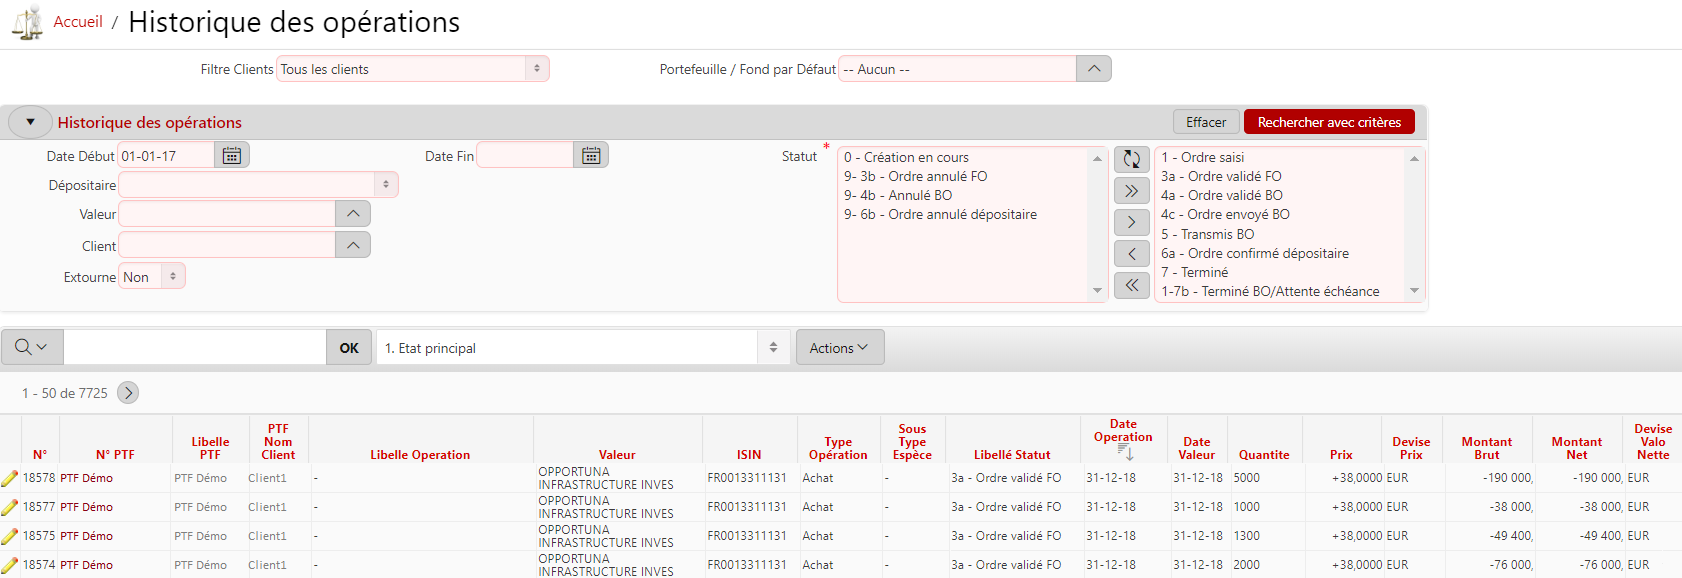Open the Extourne dropdown
Screen dimensions: 1682x578
[152, 277]
